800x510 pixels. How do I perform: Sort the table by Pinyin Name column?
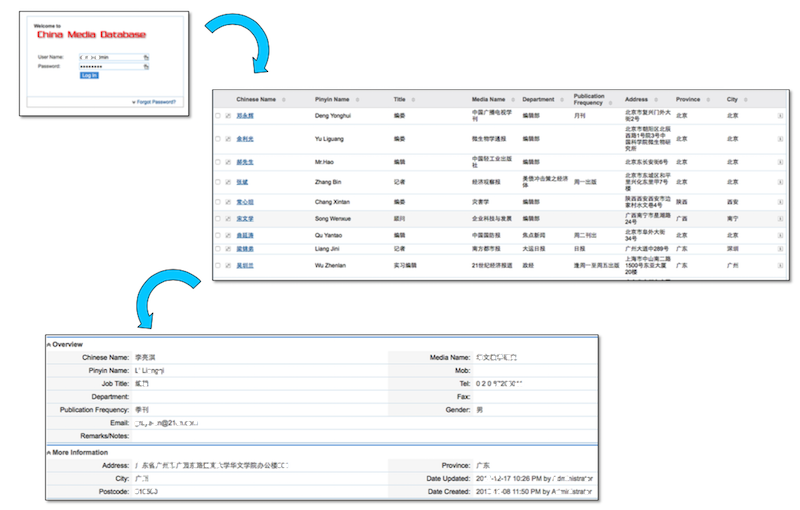tap(334, 100)
